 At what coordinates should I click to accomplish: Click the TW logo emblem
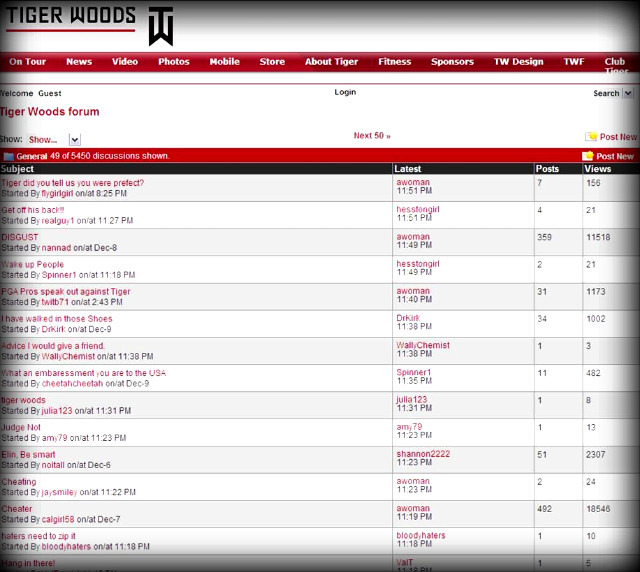pyautogui.click(x=161, y=26)
